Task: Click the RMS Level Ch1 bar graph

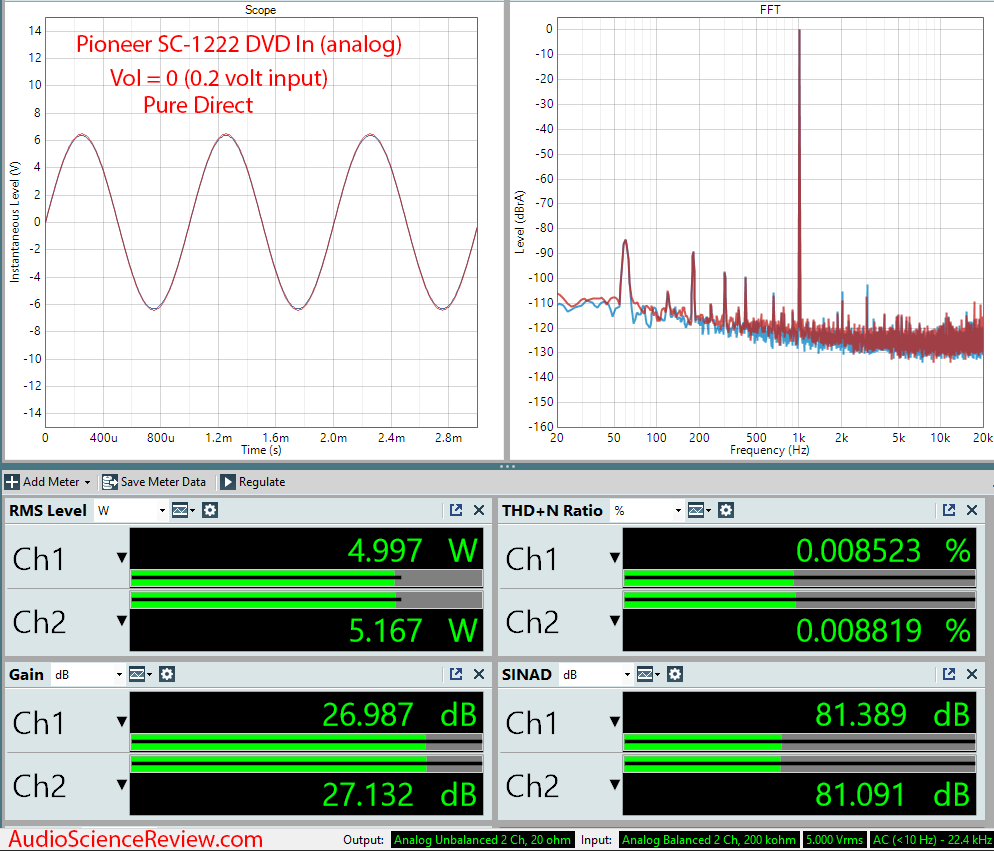Action: pyautogui.click(x=306, y=578)
